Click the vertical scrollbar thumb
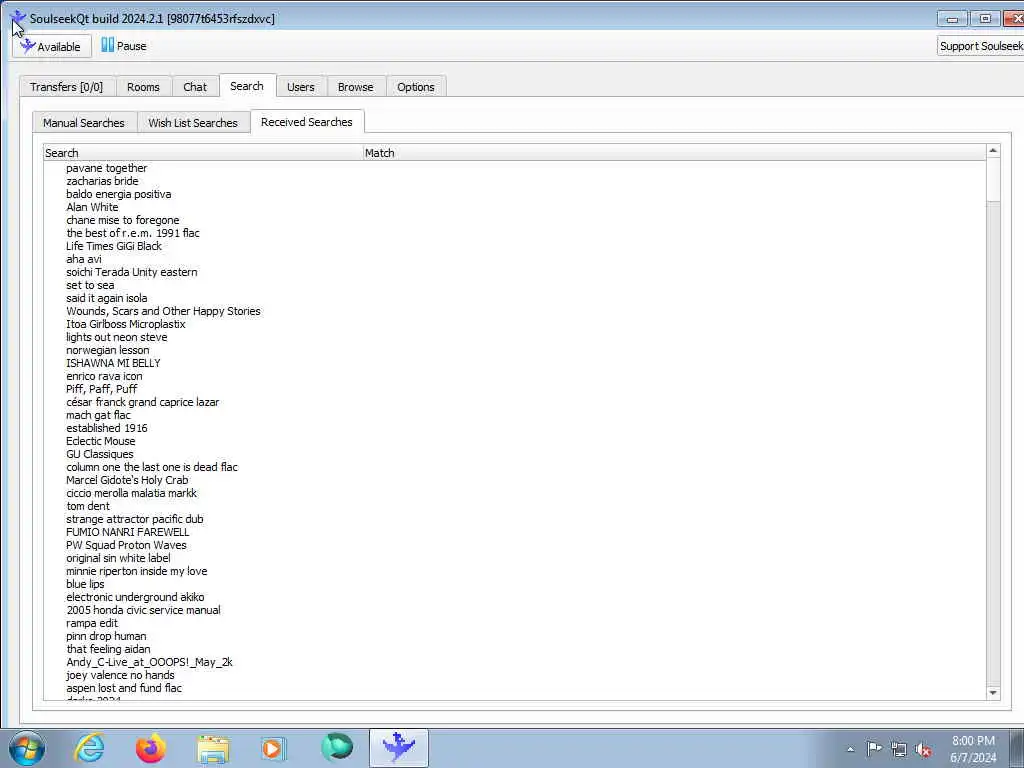The height and width of the screenshot is (768, 1024). (993, 180)
